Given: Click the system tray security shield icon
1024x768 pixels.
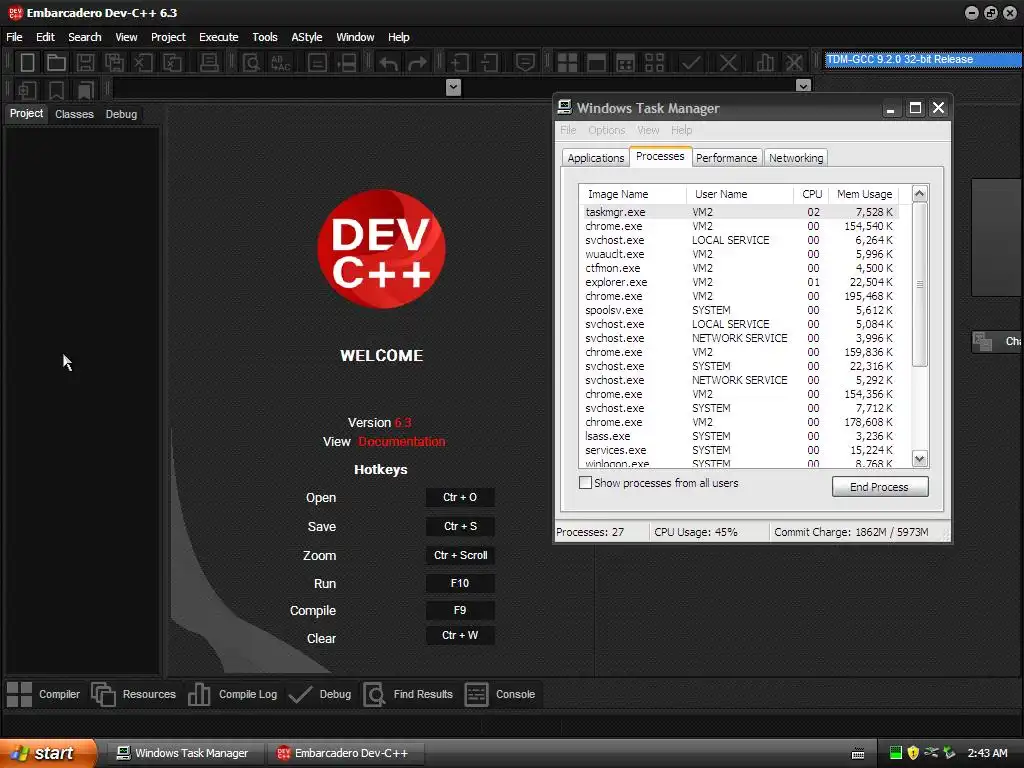Looking at the screenshot, I should pyautogui.click(x=913, y=753).
